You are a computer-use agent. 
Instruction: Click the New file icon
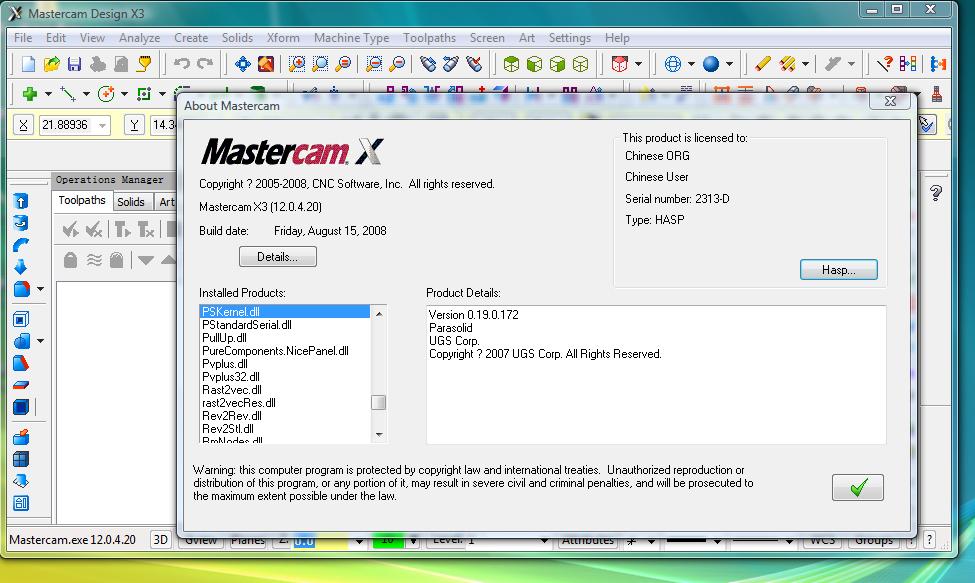click(28, 63)
